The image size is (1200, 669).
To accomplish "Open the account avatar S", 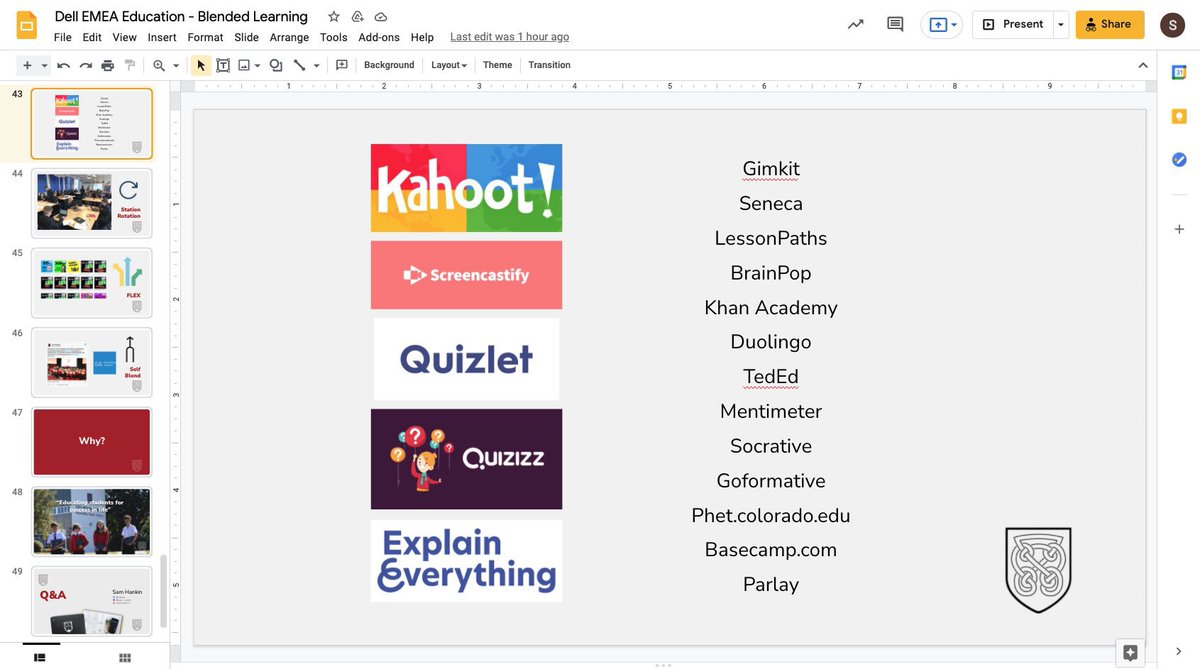I will (1172, 24).
